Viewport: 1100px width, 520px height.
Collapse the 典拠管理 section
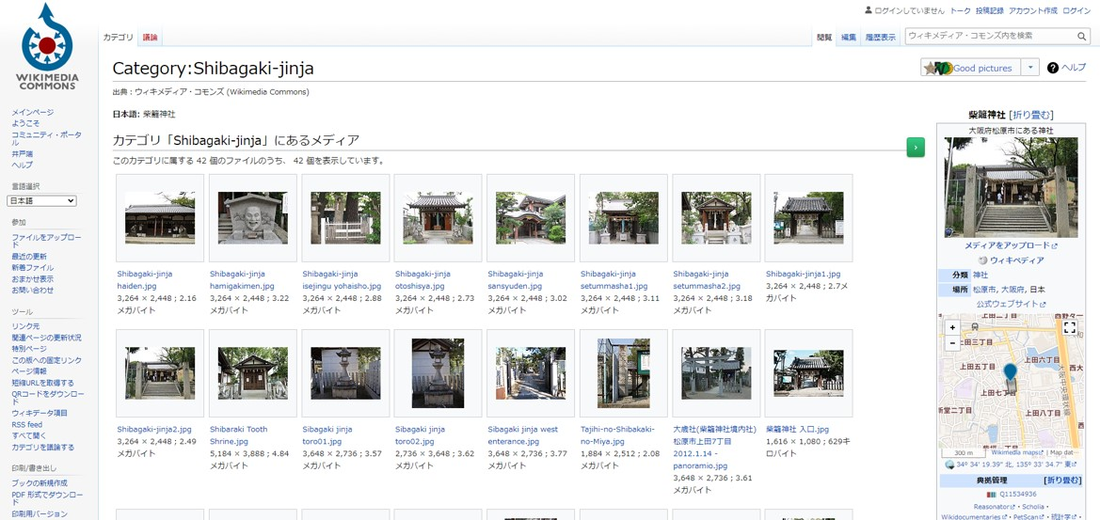coord(1062,481)
